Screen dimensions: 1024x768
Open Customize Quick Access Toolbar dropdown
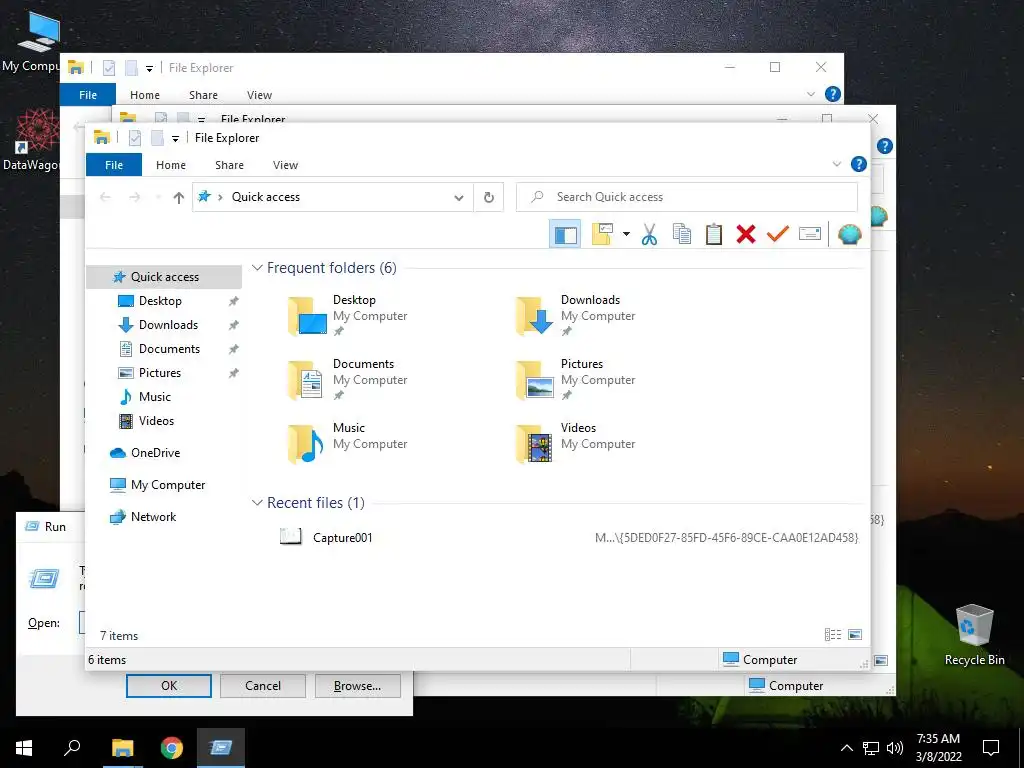[175, 138]
